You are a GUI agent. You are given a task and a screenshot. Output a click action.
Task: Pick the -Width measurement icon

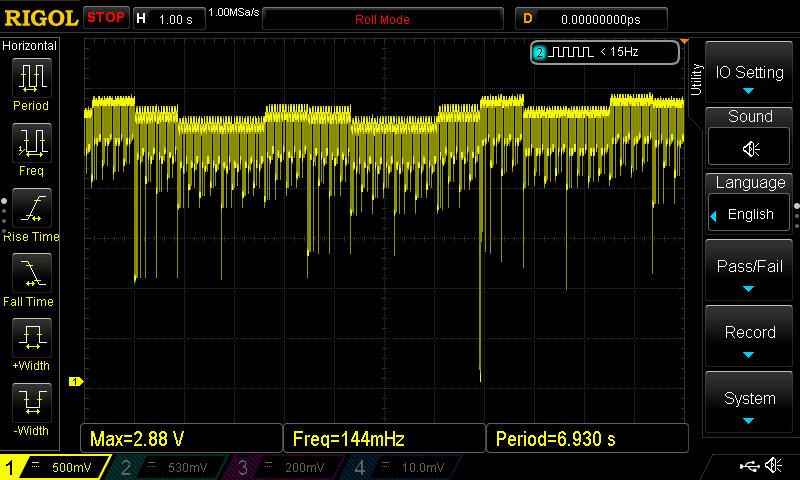[x=31, y=403]
